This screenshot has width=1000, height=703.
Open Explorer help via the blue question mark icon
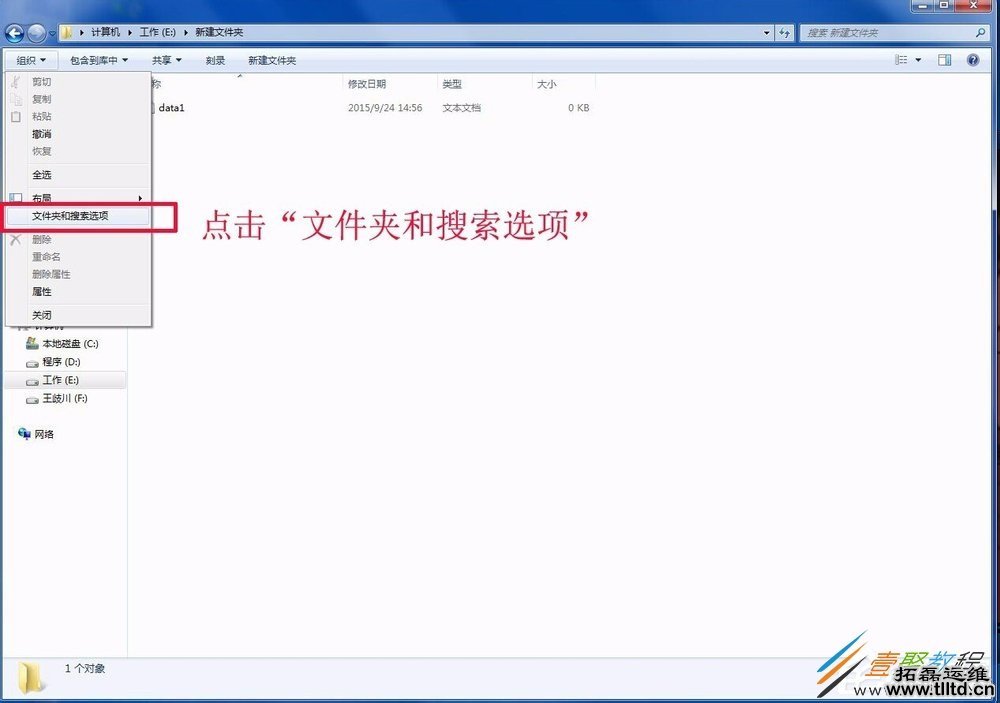click(971, 59)
